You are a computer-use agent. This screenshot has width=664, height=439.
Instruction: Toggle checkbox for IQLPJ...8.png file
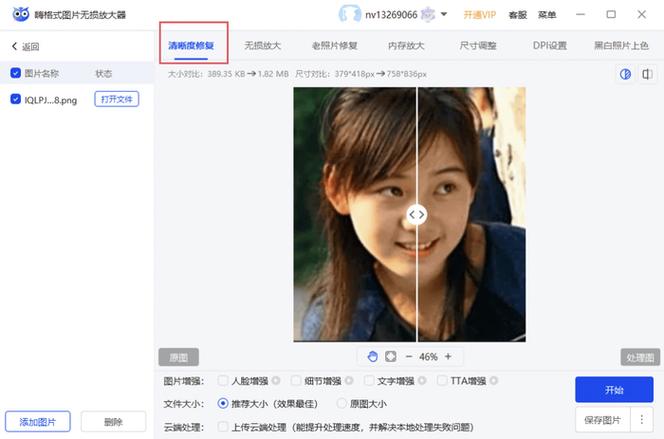(16, 99)
